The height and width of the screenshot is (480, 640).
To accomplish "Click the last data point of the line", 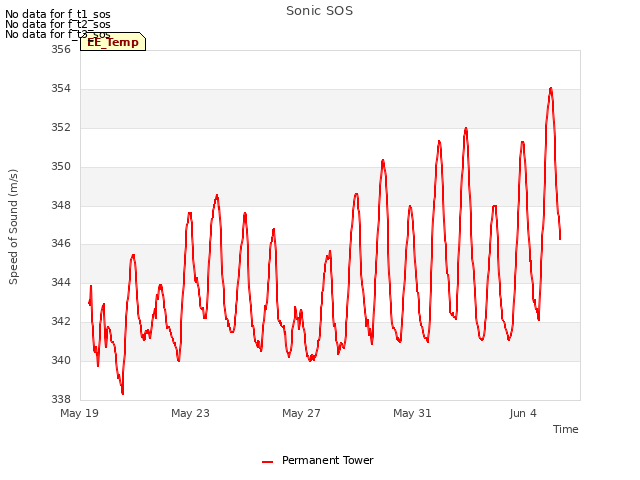I will pos(560,239).
